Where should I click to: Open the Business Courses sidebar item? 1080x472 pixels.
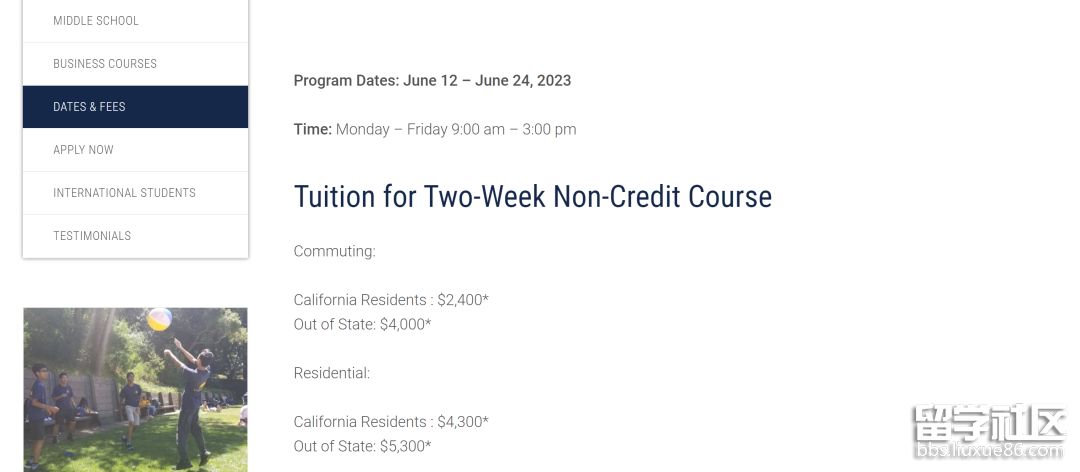(x=135, y=63)
